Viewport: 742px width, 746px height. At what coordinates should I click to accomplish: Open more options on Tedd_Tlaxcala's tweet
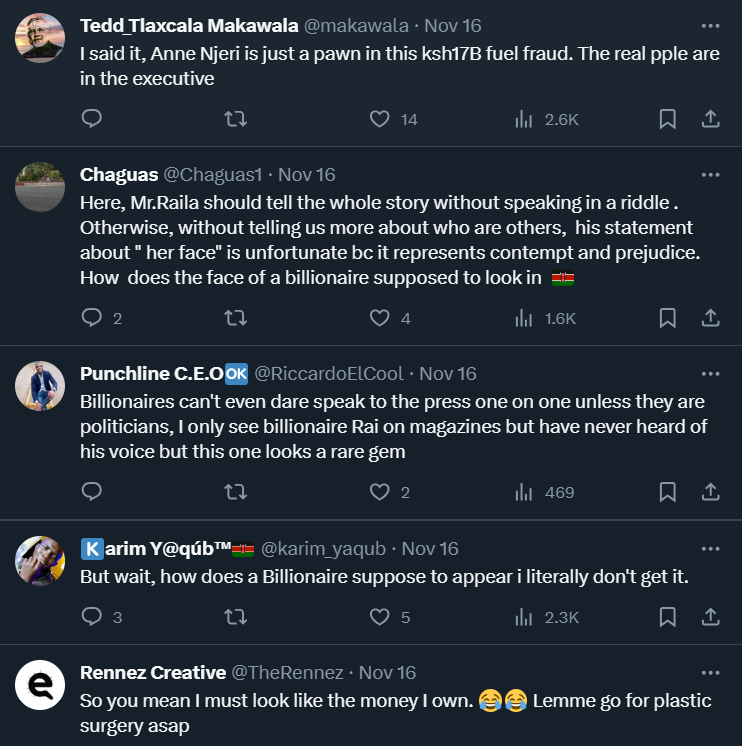(x=710, y=25)
